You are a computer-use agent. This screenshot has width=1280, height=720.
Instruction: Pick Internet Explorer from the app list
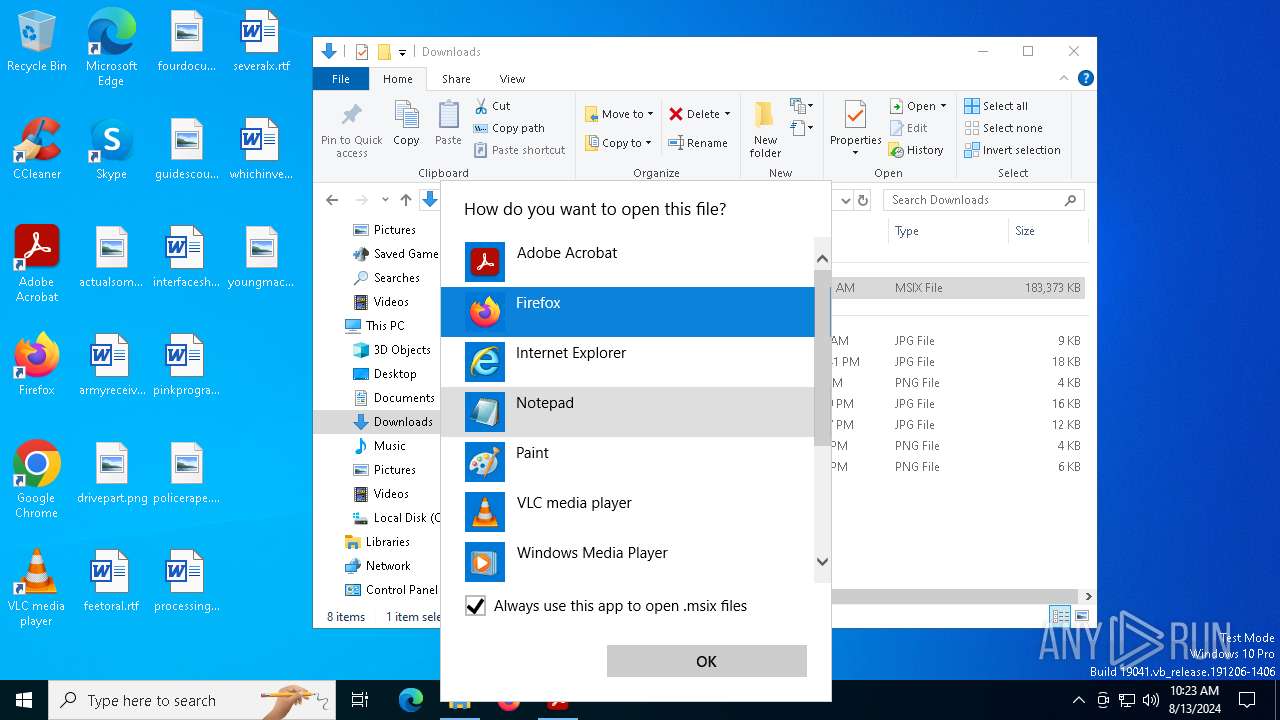[x=628, y=362]
